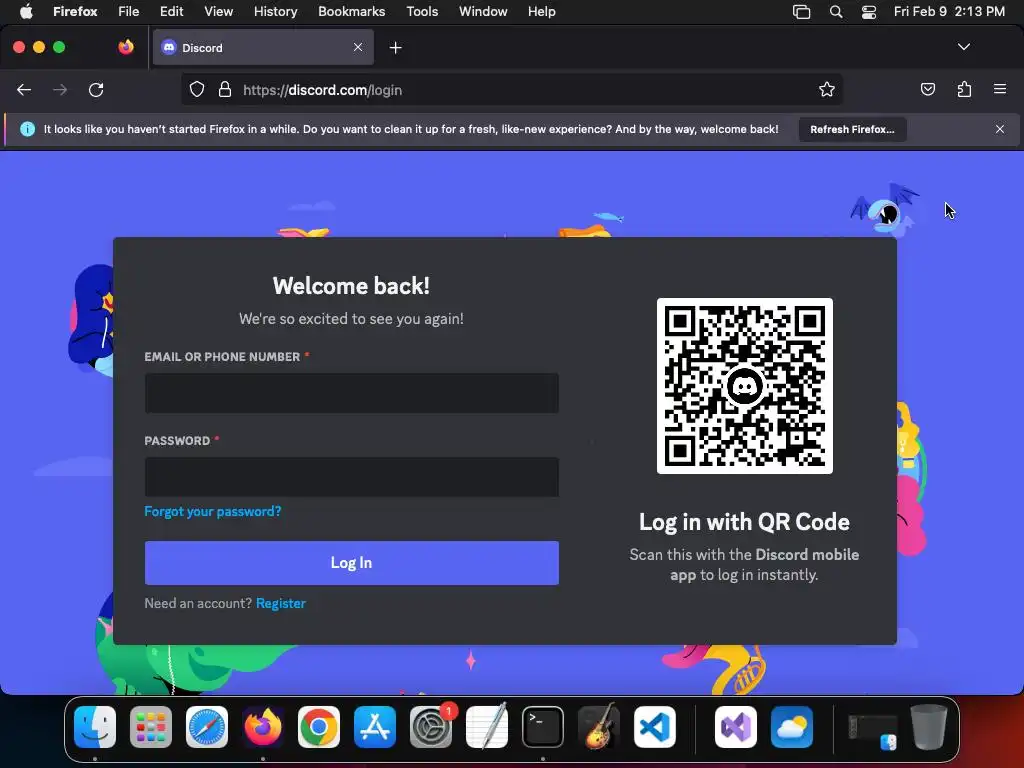The image size is (1024, 768).
Task: Open Control Center in the menu bar
Action: [869, 12]
